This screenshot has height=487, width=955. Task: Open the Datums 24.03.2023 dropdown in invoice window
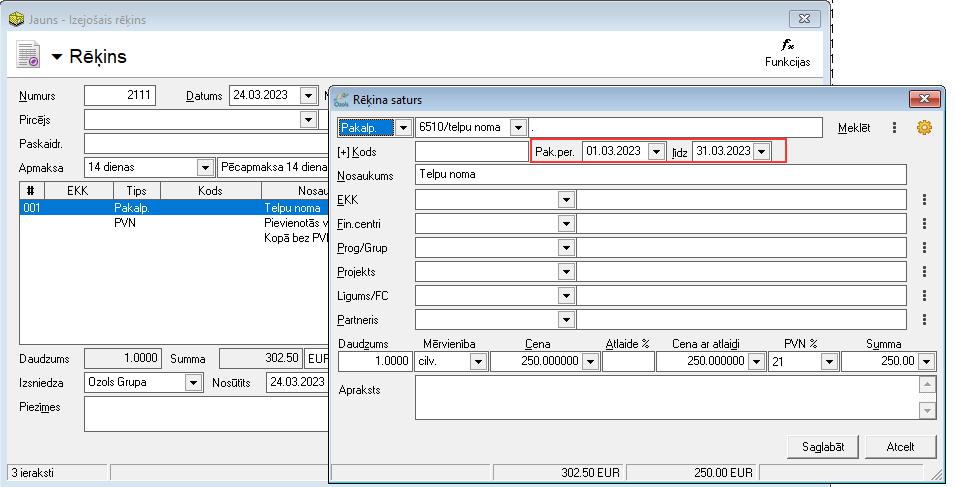pyautogui.click(x=309, y=96)
